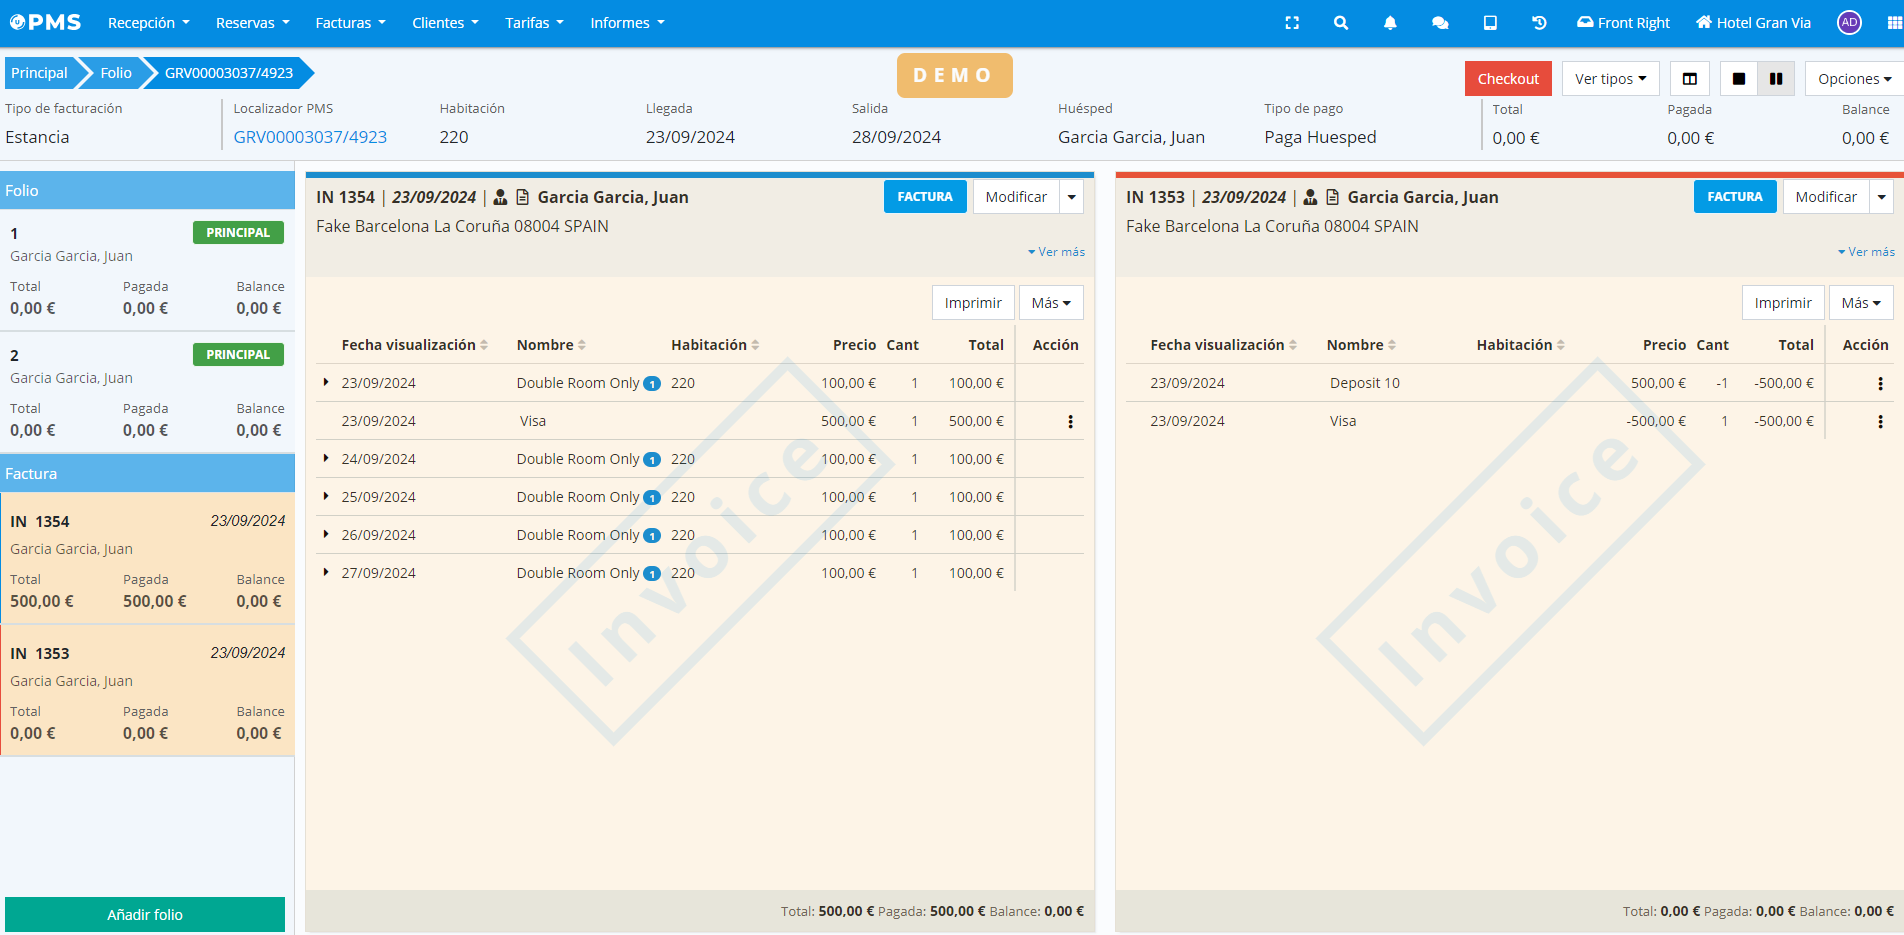The height and width of the screenshot is (935, 1904).
Task: Open notifications bell icon
Action: (x=1390, y=23)
